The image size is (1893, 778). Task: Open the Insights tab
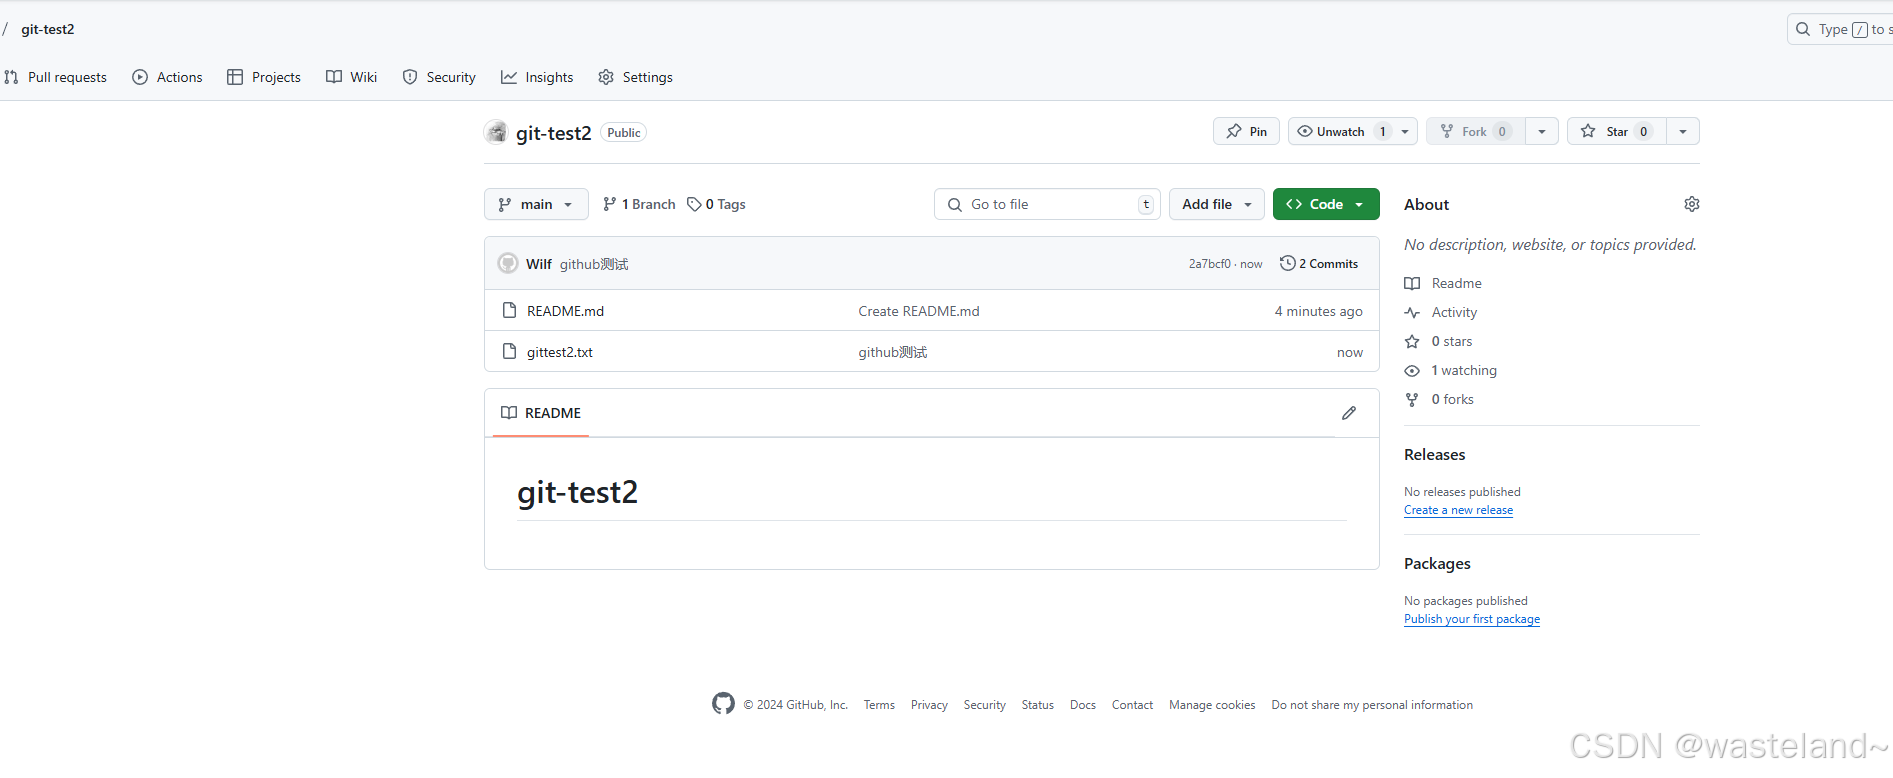point(537,77)
